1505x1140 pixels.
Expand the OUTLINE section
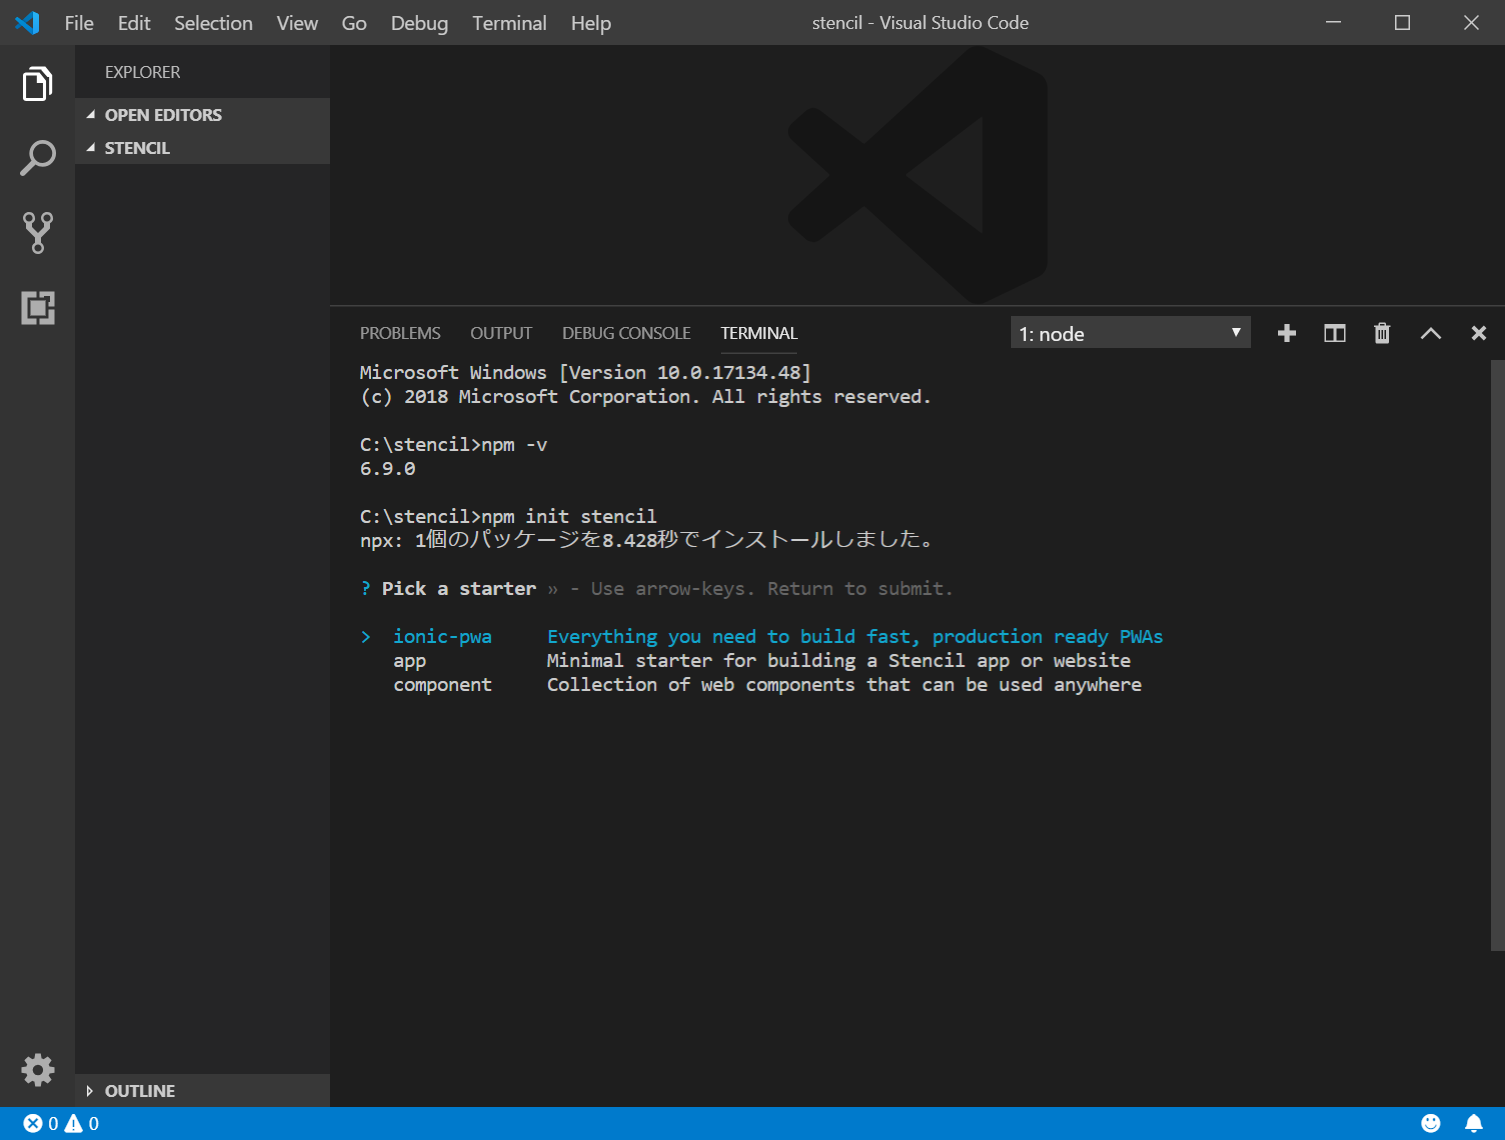click(202, 1091)
